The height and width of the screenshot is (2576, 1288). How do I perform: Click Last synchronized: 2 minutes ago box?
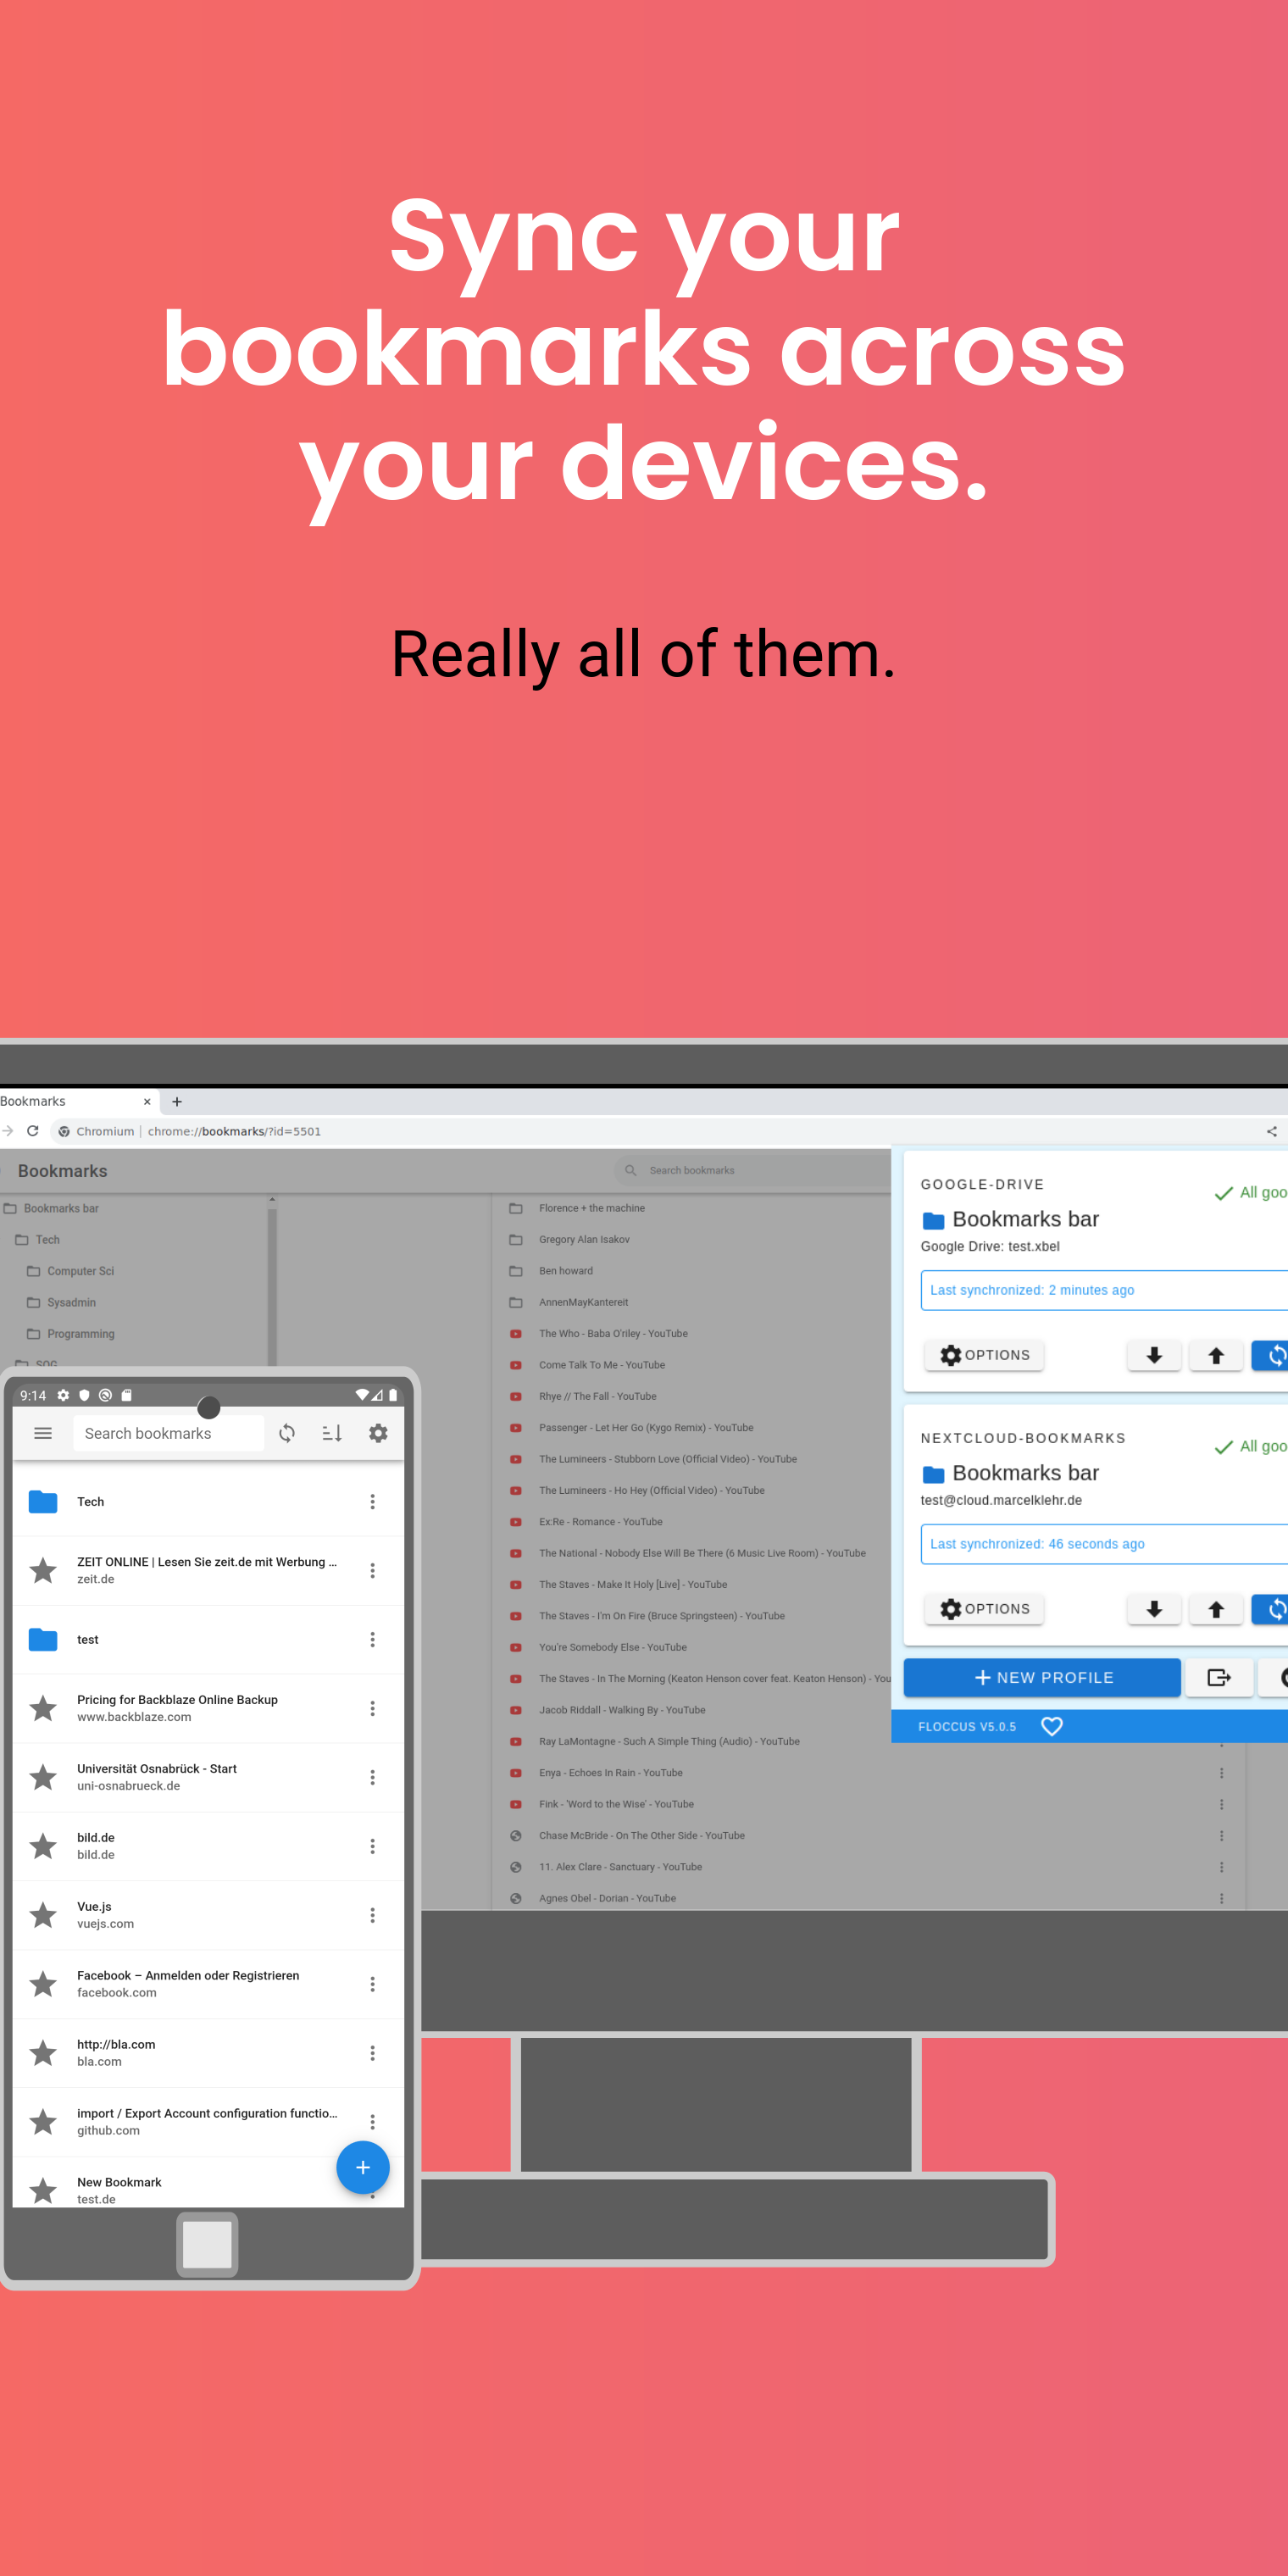[x=1104, y=1290]
